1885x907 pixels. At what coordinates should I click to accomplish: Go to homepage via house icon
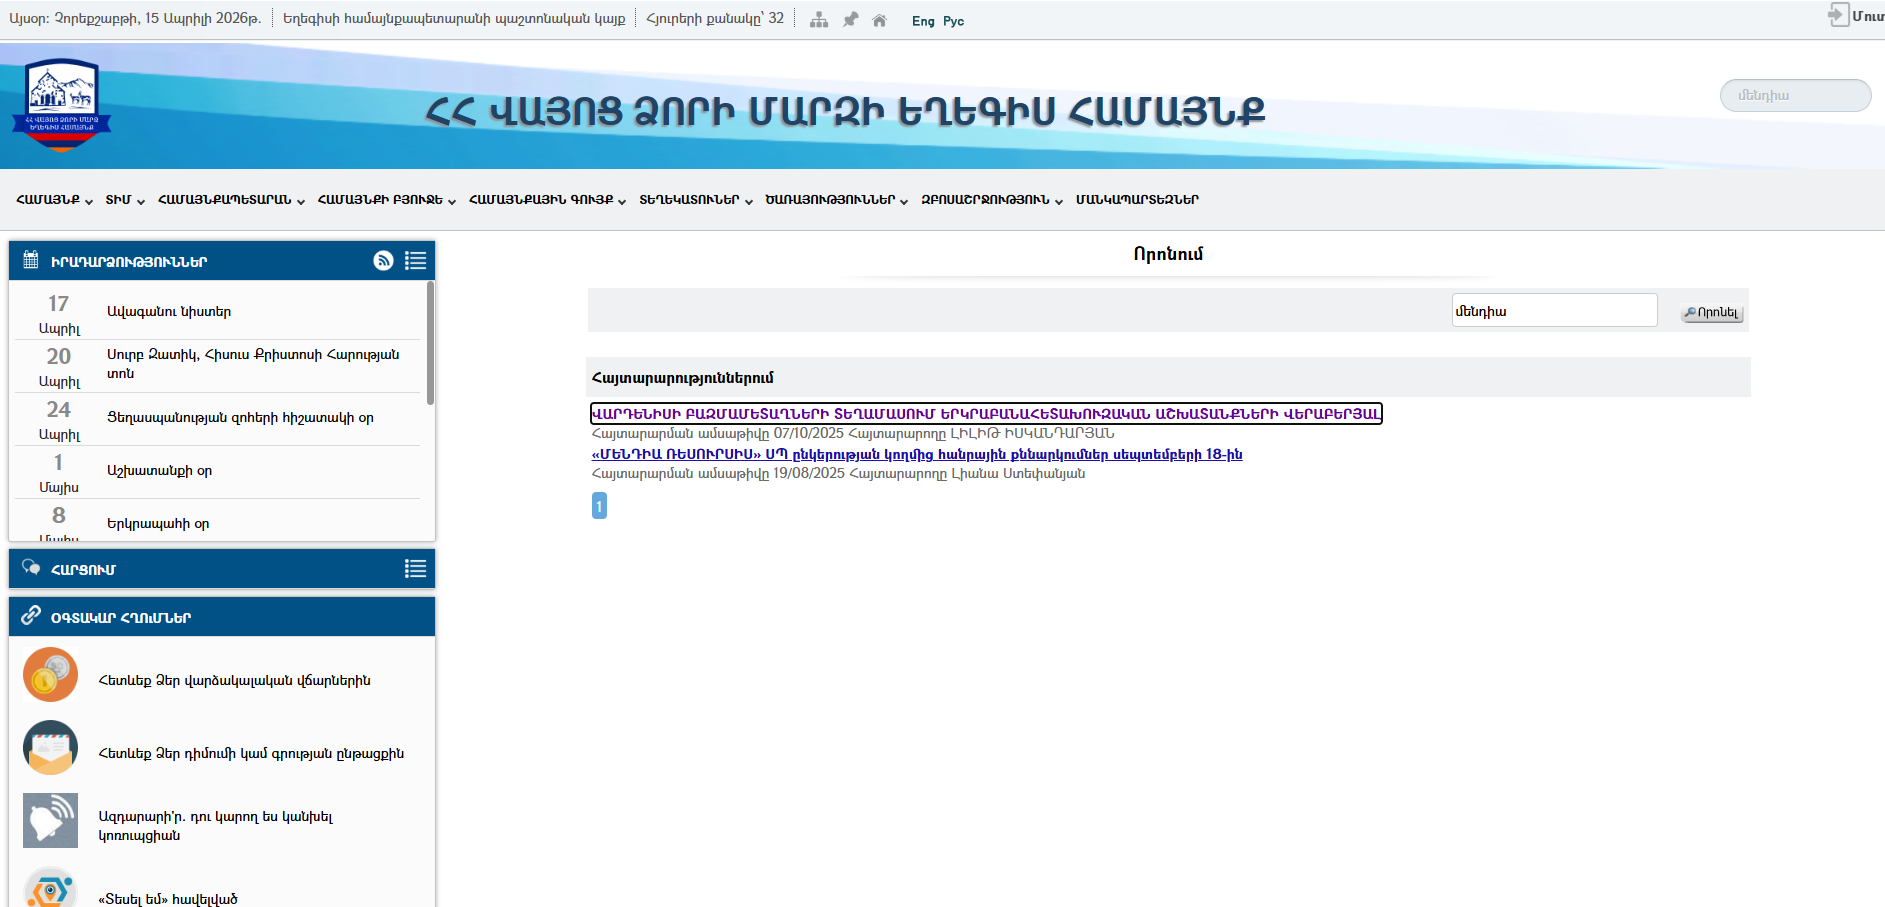click(879, 20)
